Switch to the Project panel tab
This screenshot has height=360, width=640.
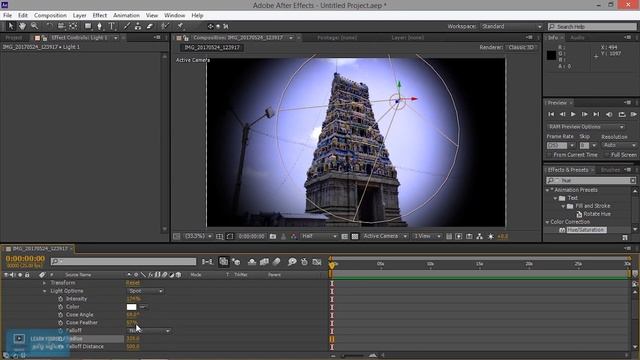click(x=13, y=38)
